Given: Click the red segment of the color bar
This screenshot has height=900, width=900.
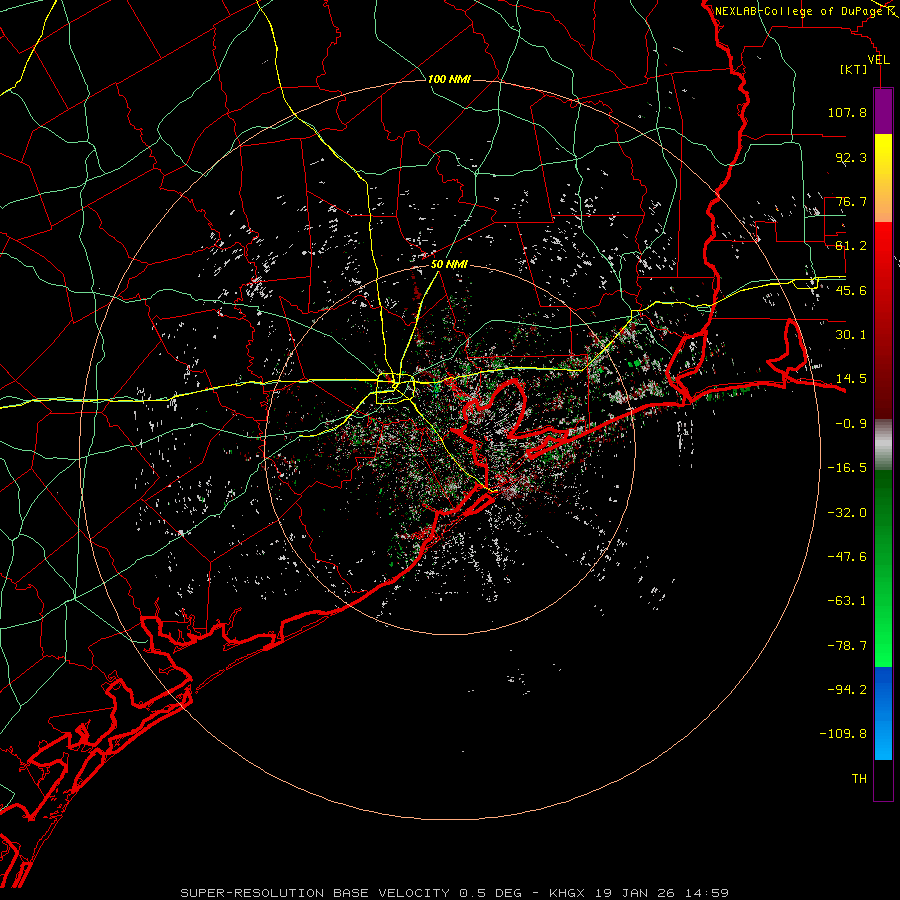Looking at the screenshot, I should click(883, 319).
